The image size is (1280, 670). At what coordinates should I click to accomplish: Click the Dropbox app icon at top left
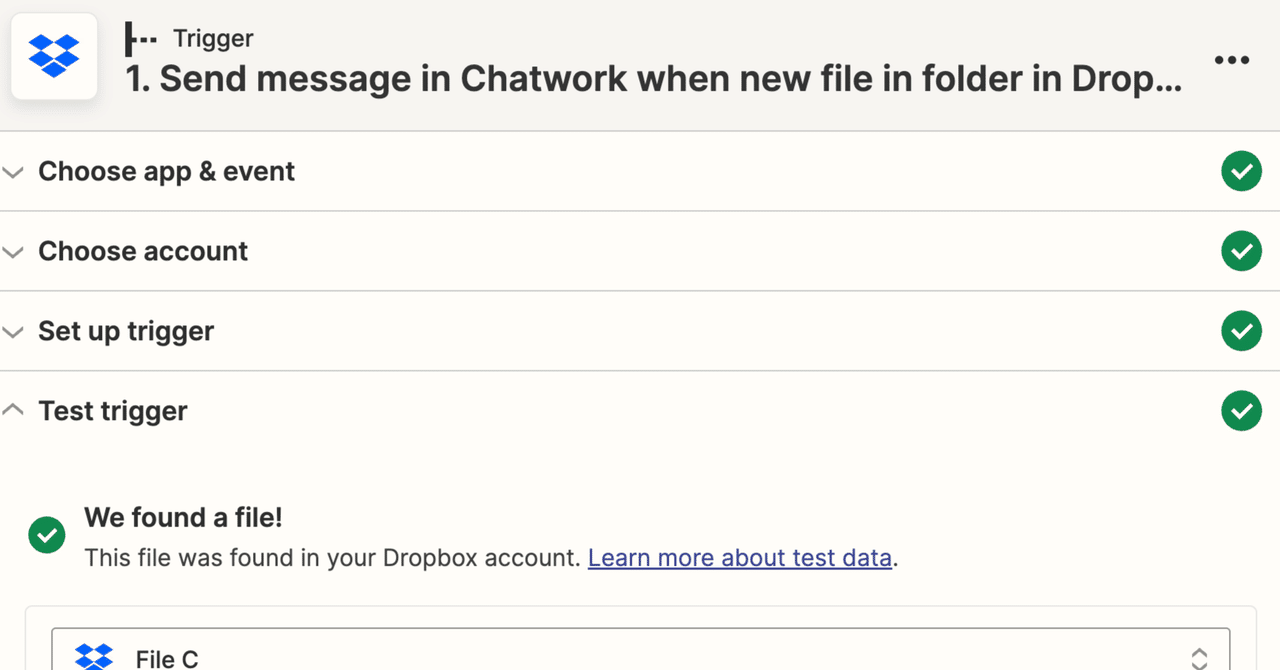53,57
